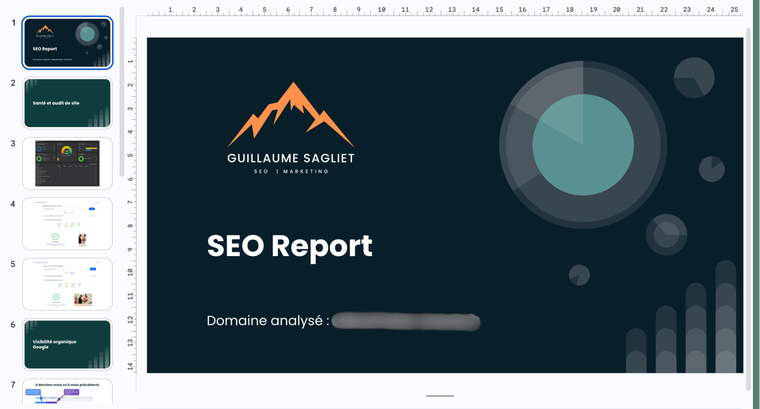Click the SEO Report title text
Viewport: 760px width, 409px height.
click(289, 247)
